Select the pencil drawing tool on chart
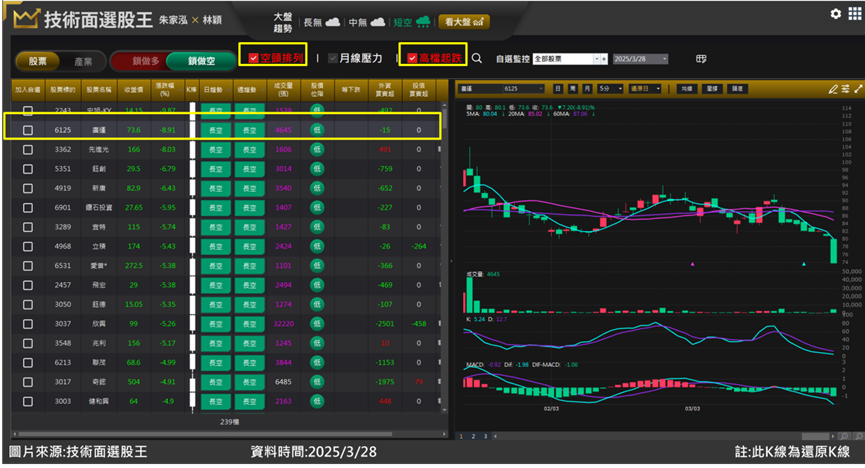865x468 pixels. pyautogui.click(x=833, y=89)
